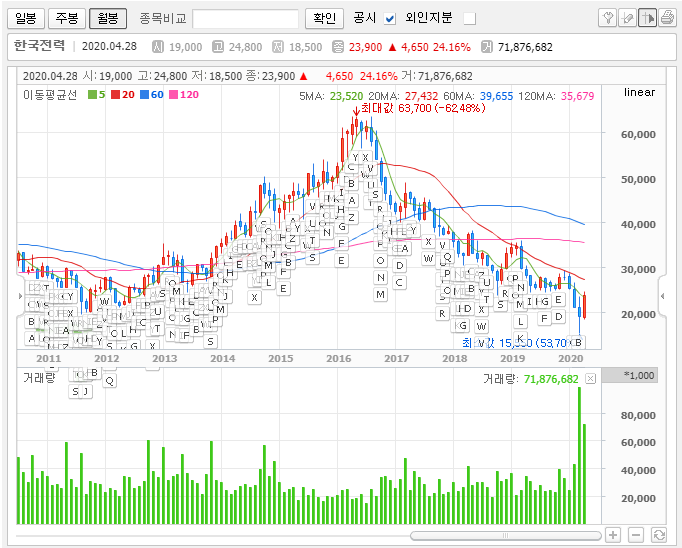Click the *1,000 volume unit label
Image resolution: width=682 pixels, height=548 pixels.
(639, 375)
